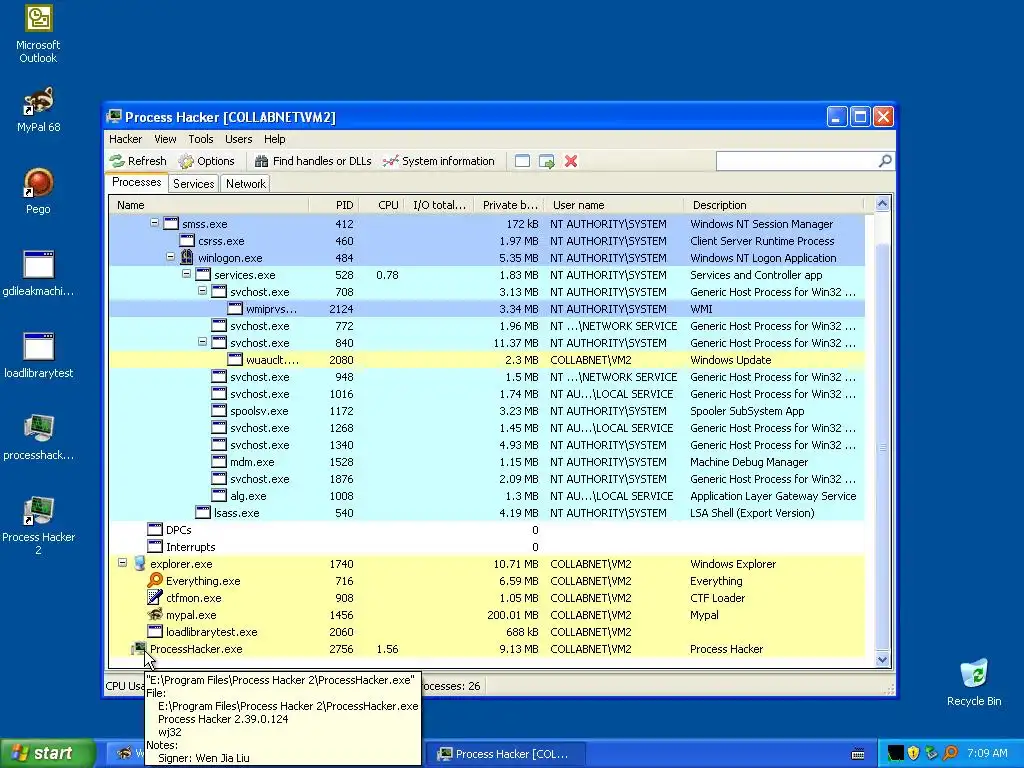1024x768 pixels.
Task: Collapse the smss.exe tree node
Action: (x=155, y=223)
